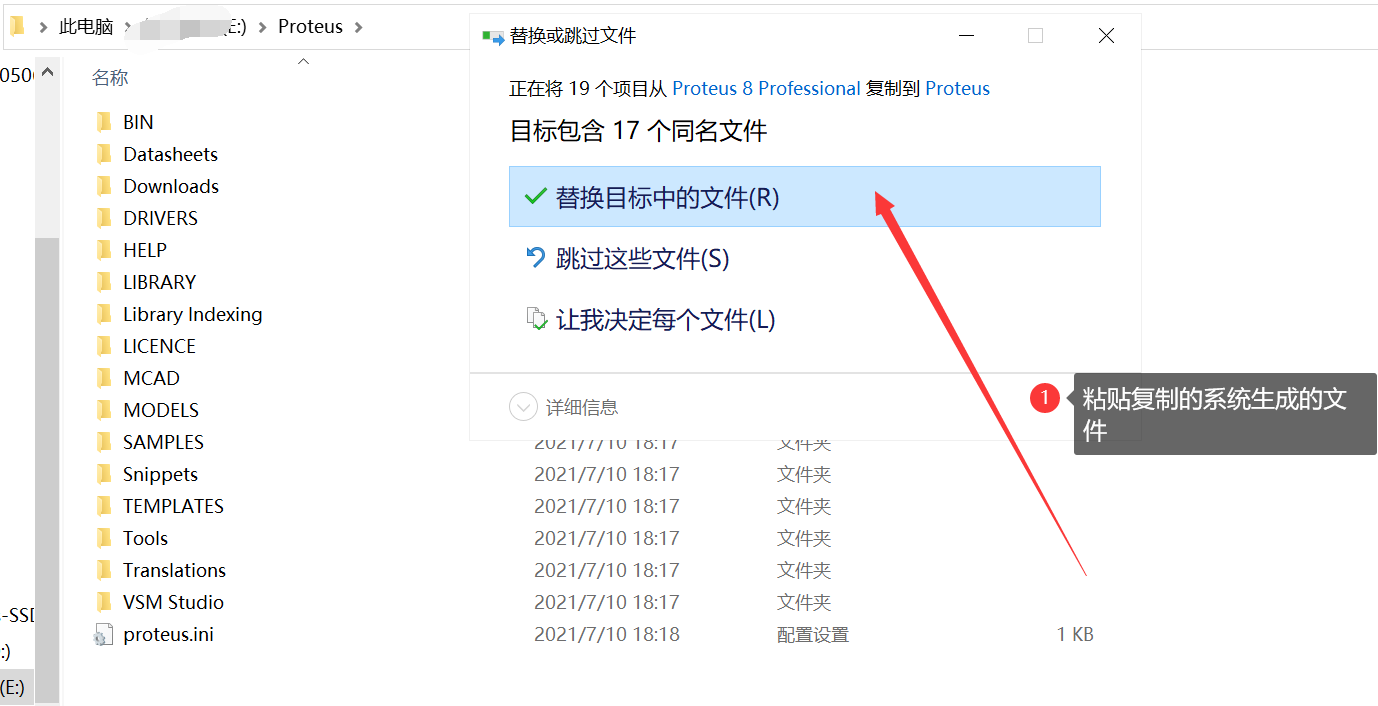The width and height of the screenshot is (1378, 706).
Task: Click the TEMPLATES folder icon
Action: (x=104, y=506)
